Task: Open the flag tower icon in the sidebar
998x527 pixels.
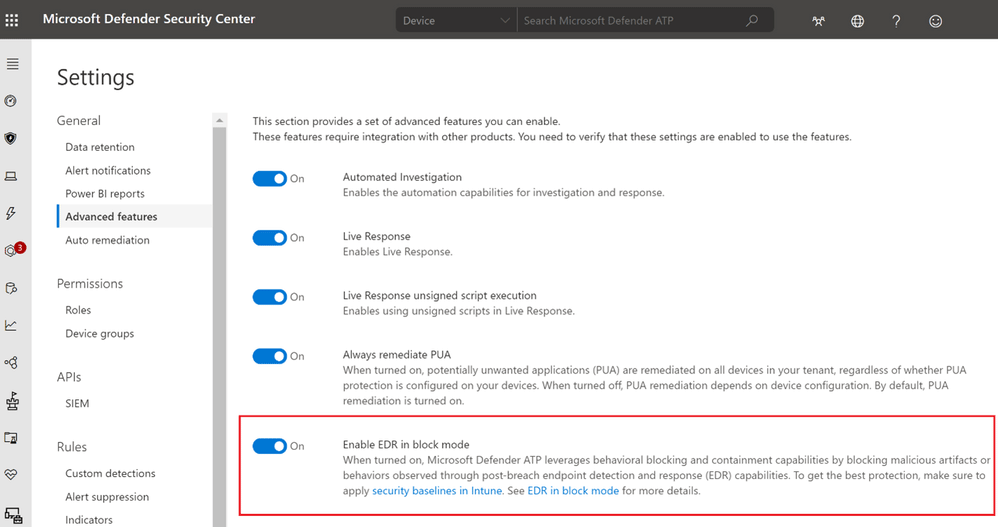Action: pyautogui.click(x=11, y=401)
